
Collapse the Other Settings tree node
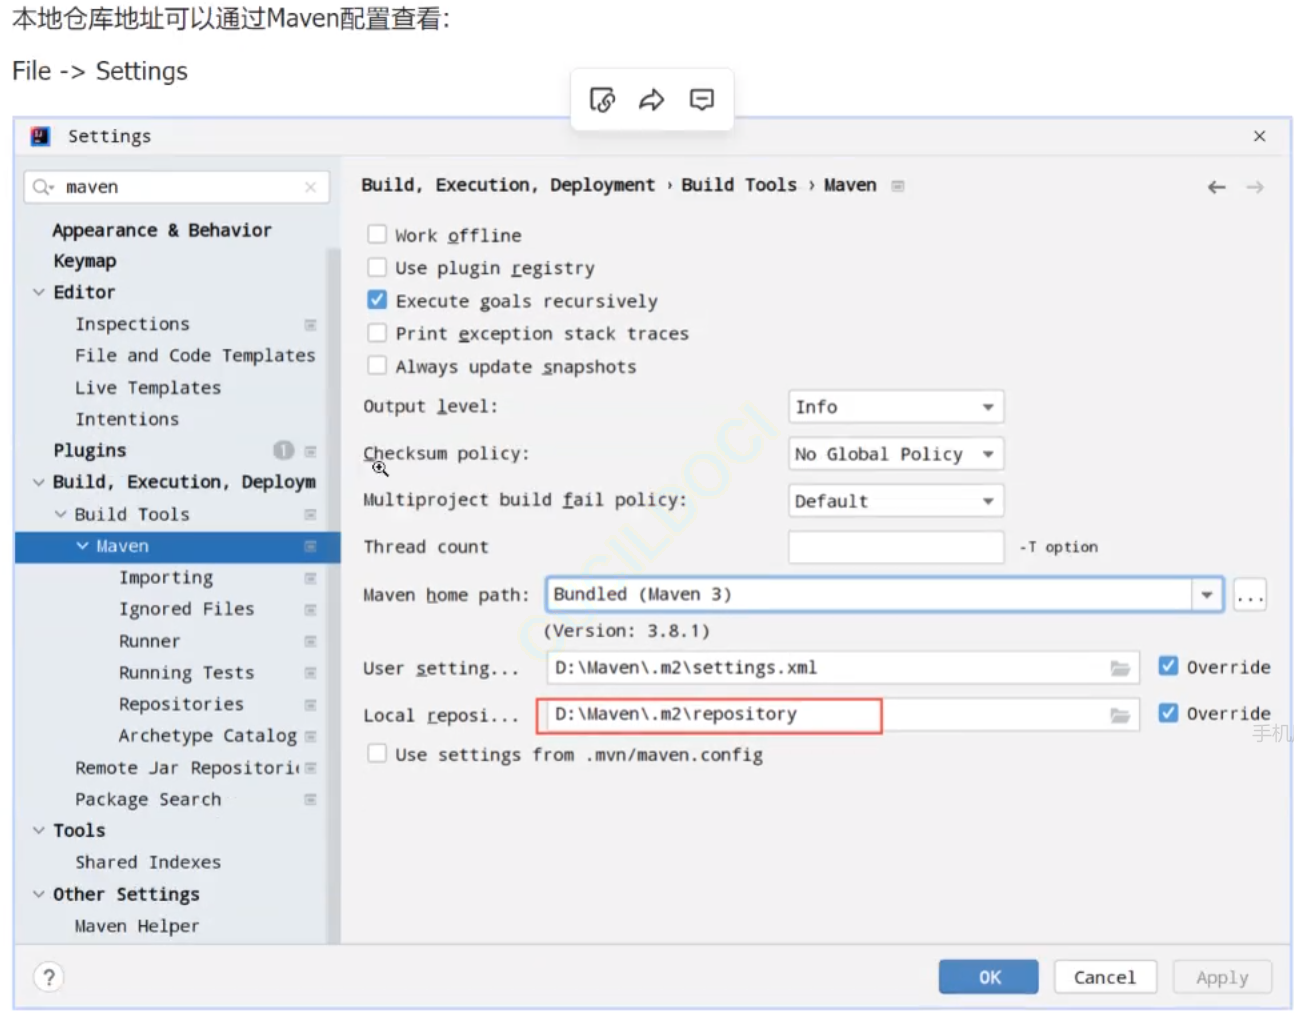pyautogui.click(x=39, y=895)
